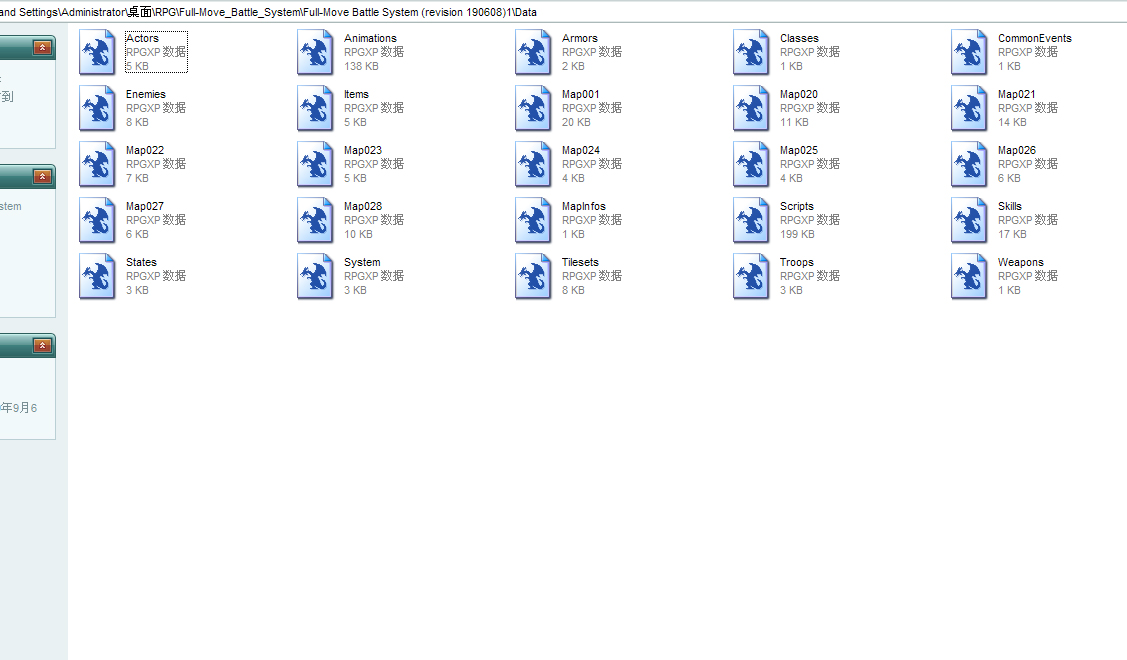
Task: Select the Weapons file icon
Action: click(969, 276)
